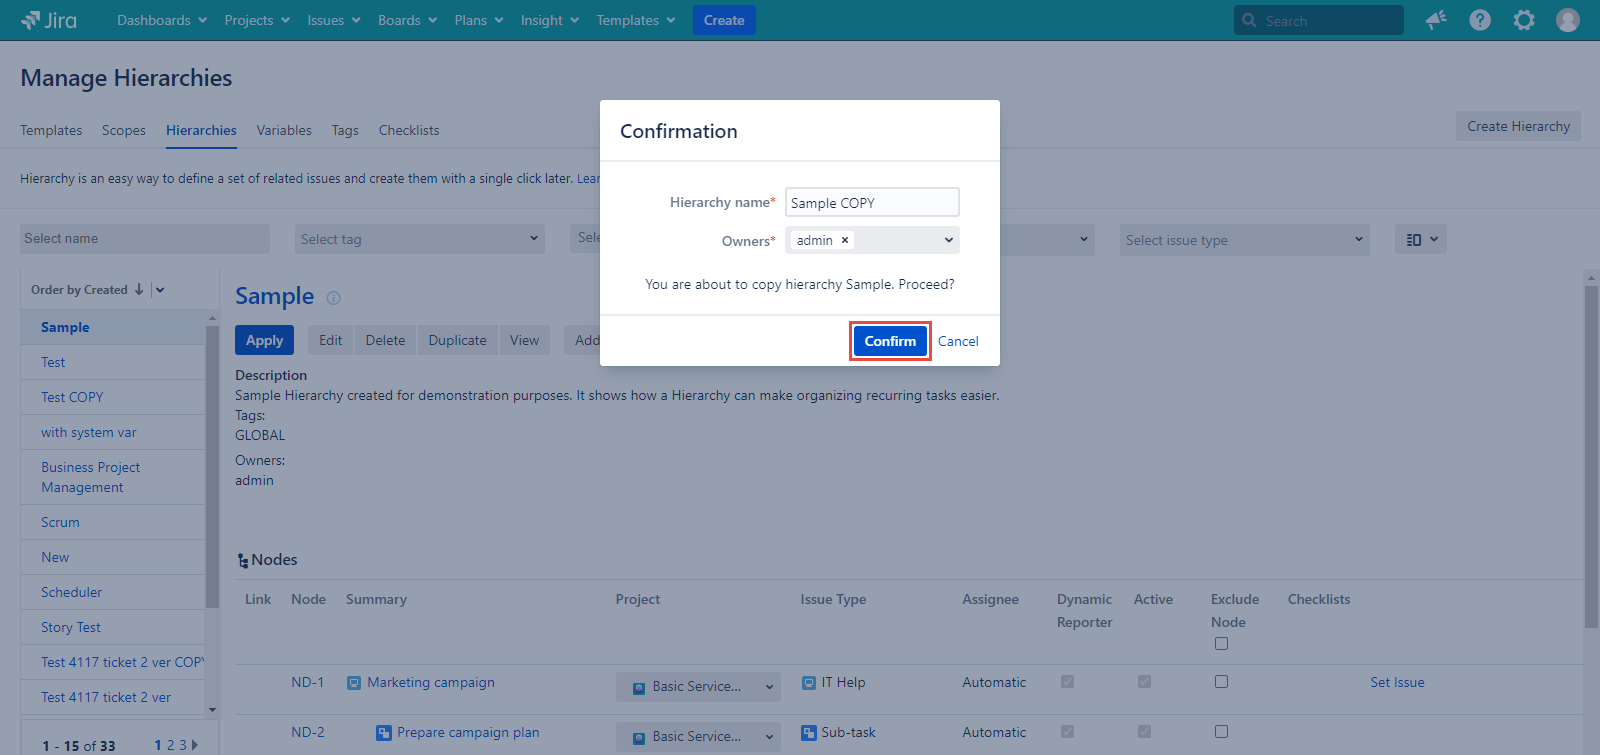Toggle Exclude Node checkbox for ND-1
This screenshot has width=1600, height=755.
(x=1221, y=682)
